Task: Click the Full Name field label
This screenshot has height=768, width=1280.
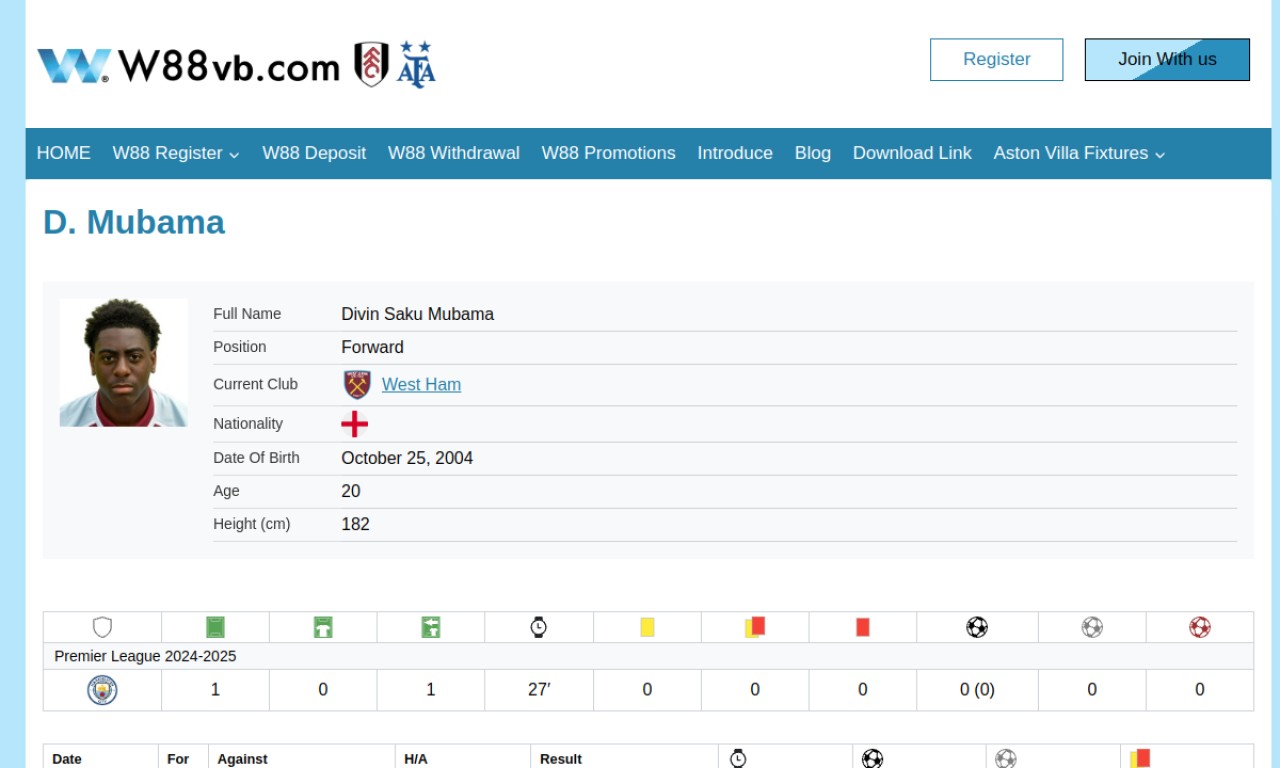Action: (247, 314)
